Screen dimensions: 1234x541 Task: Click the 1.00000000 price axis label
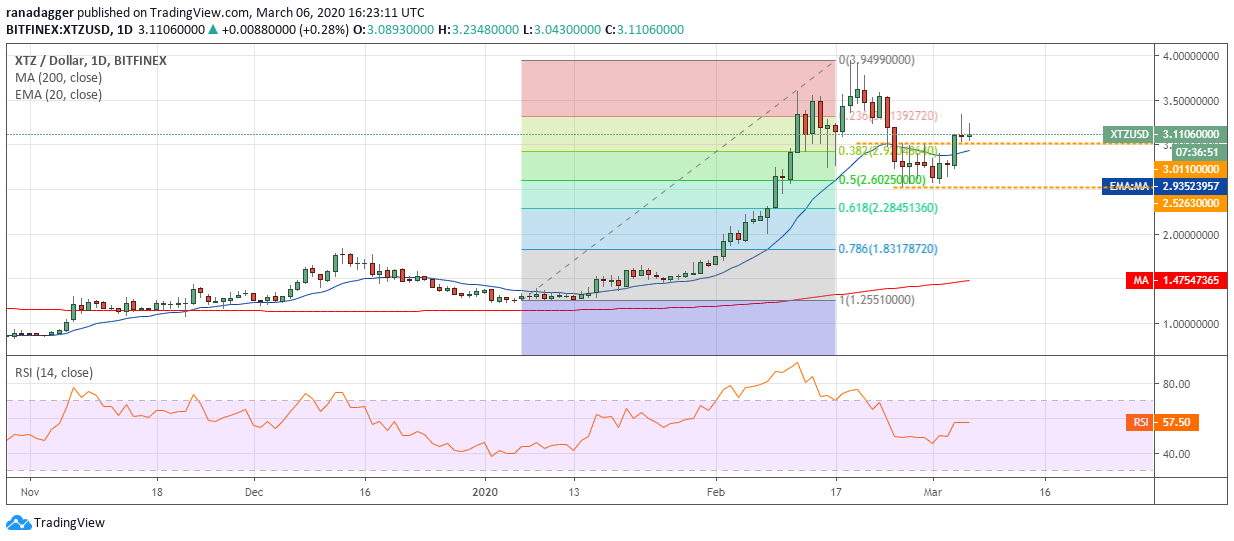[x=1191, y=324]
